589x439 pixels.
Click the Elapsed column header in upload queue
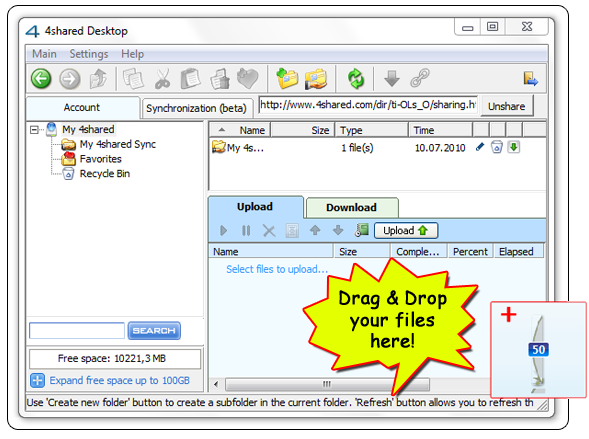click(519, 252)
